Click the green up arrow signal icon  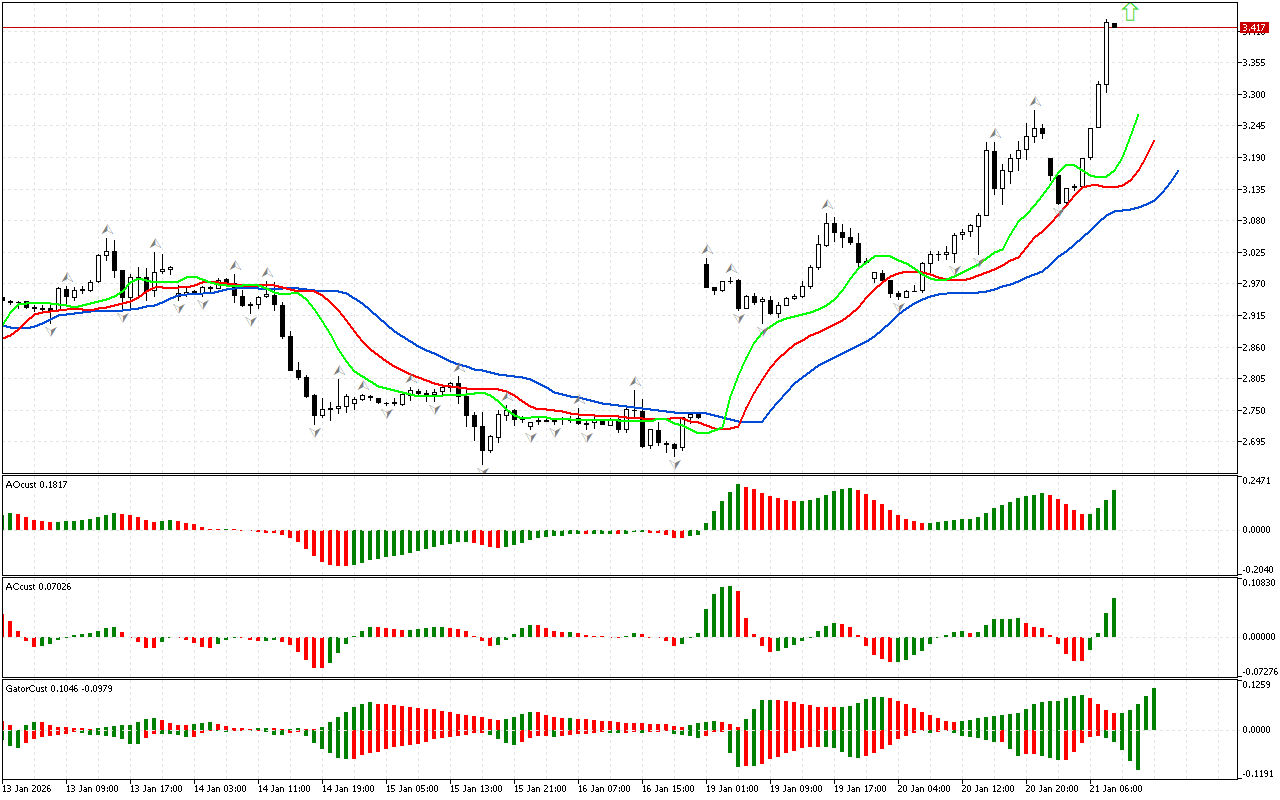click(x=1130, y=12)
